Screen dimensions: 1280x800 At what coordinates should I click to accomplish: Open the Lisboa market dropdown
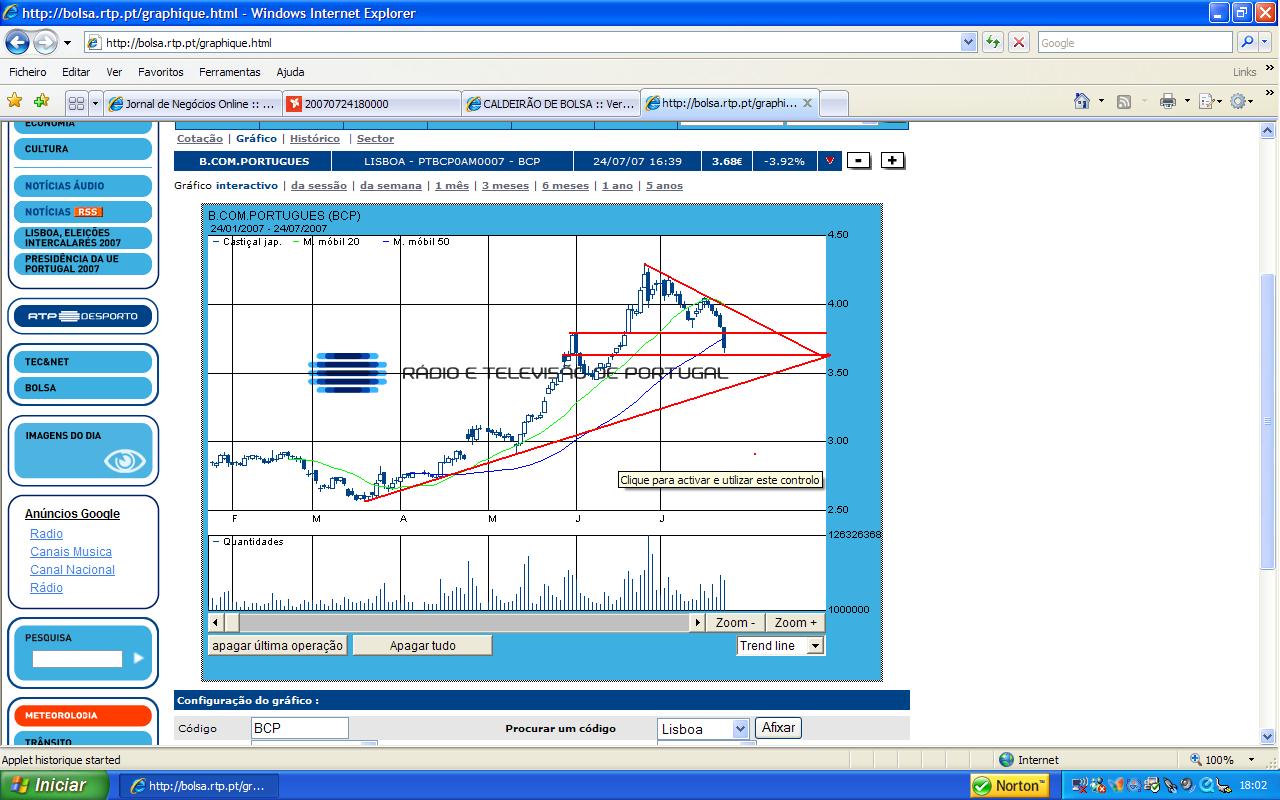[x=740, y=729]
